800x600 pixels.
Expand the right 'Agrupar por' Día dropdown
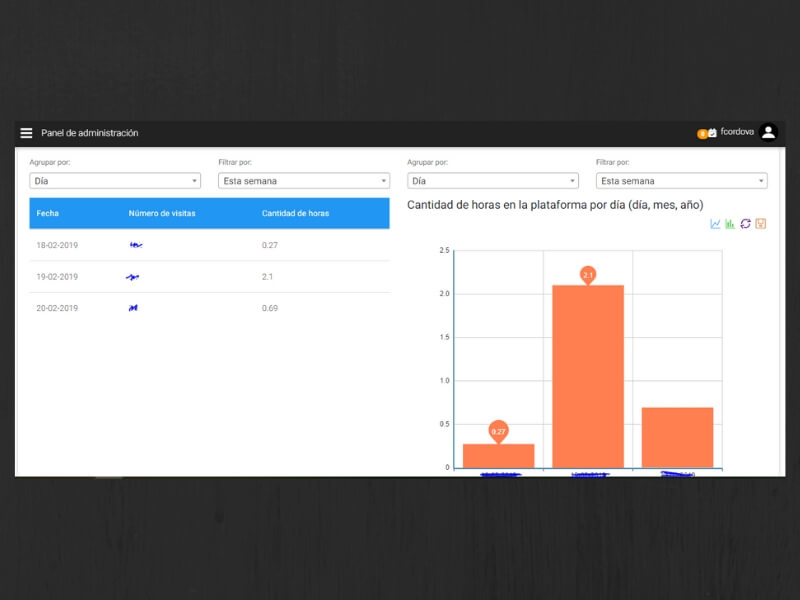tap(492, 181)
